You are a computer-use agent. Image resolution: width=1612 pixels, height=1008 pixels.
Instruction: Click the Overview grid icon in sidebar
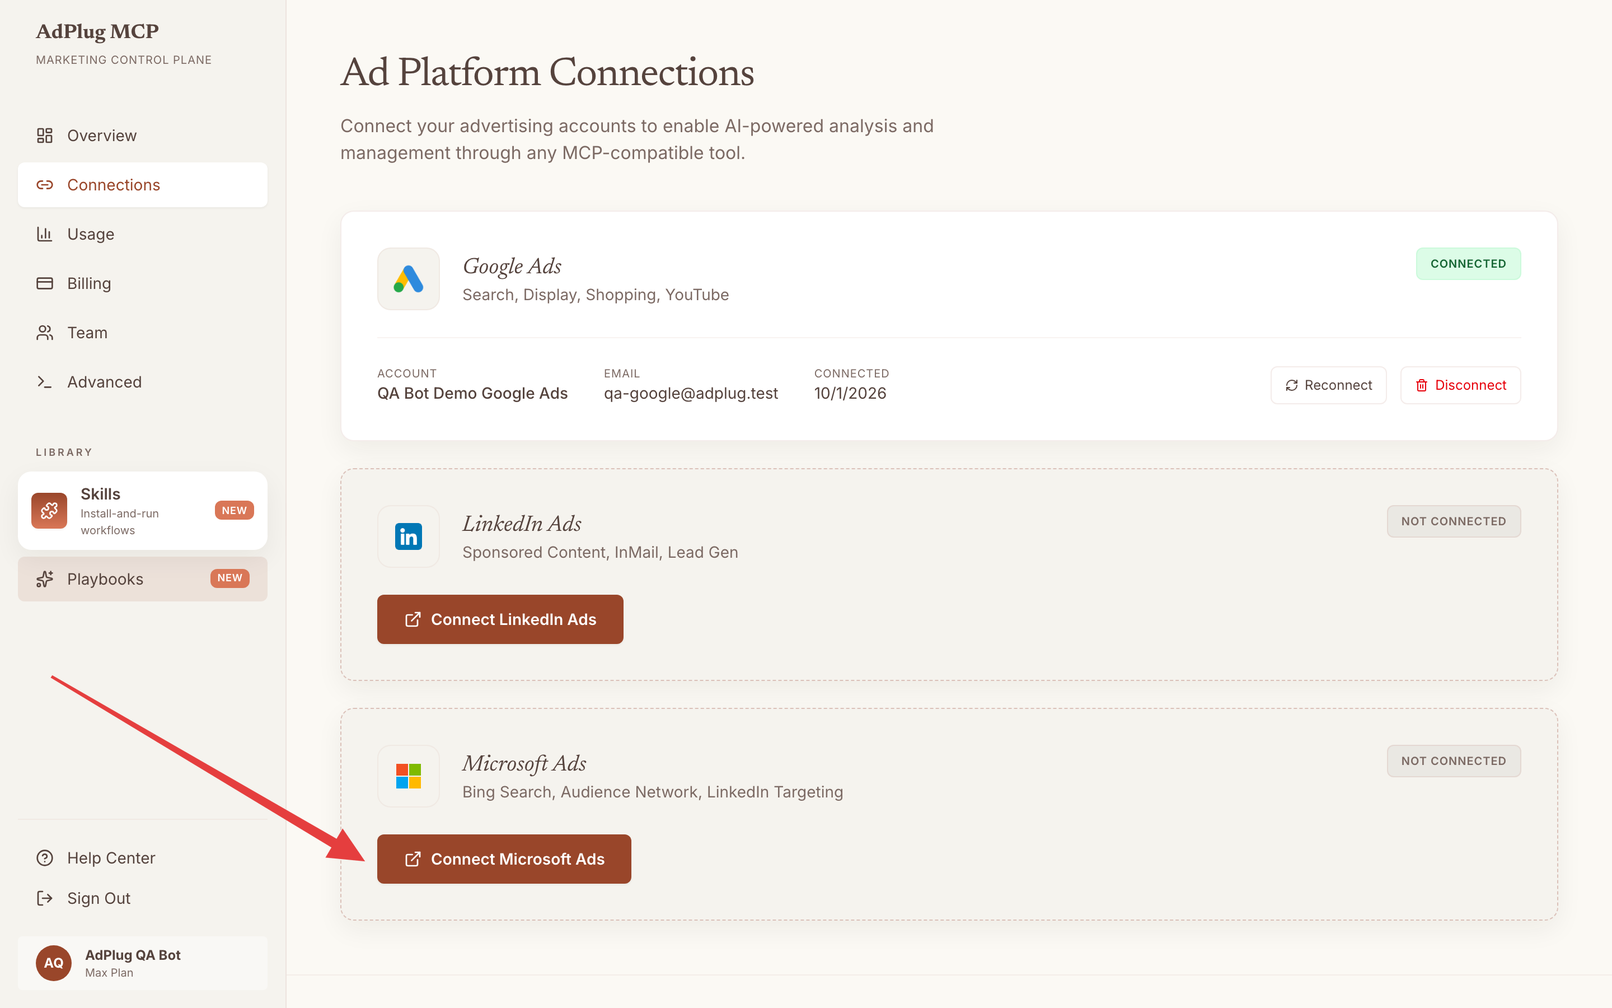[45, 135]
